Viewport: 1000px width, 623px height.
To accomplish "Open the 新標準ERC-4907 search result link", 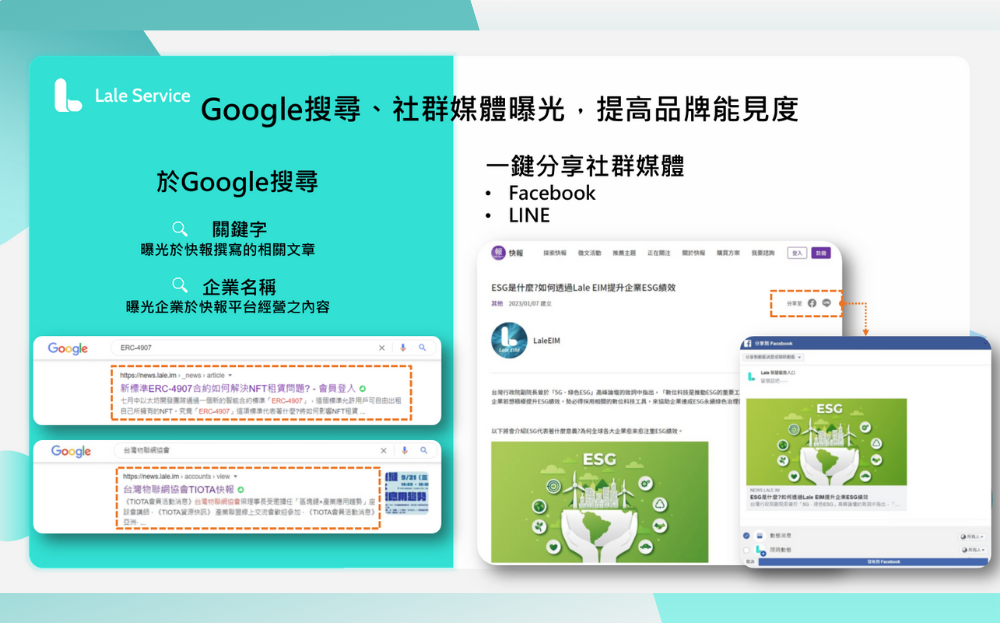I will click(238, 388).
